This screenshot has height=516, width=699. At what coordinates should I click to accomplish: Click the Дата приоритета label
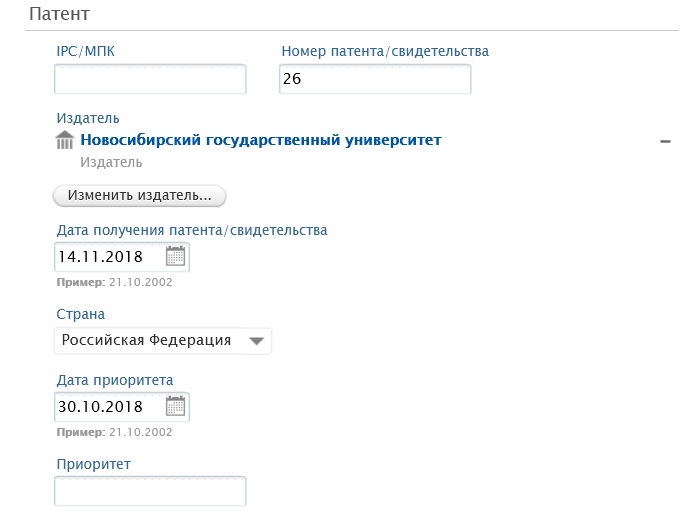pyautogui.click(x=115, y=380)
